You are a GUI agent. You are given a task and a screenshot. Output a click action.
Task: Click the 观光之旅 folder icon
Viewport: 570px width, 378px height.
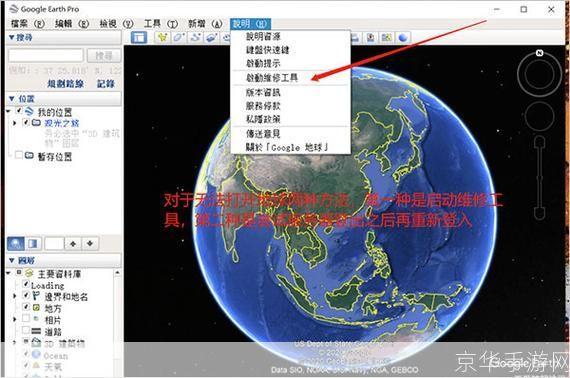coord(36,122)
